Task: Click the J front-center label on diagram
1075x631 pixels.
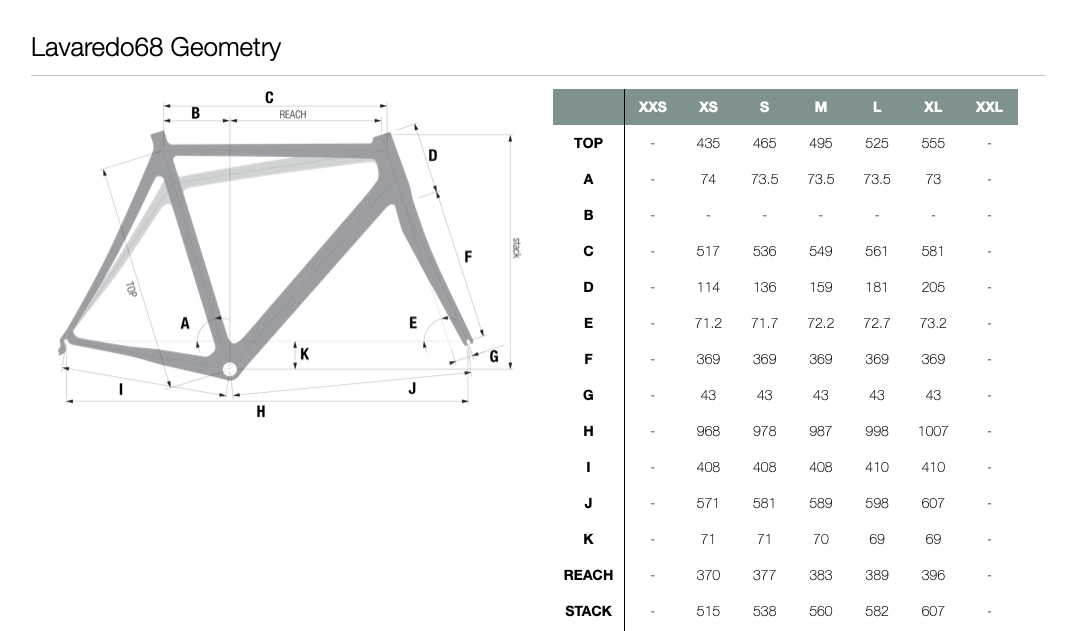Action: tap(412, 389)
